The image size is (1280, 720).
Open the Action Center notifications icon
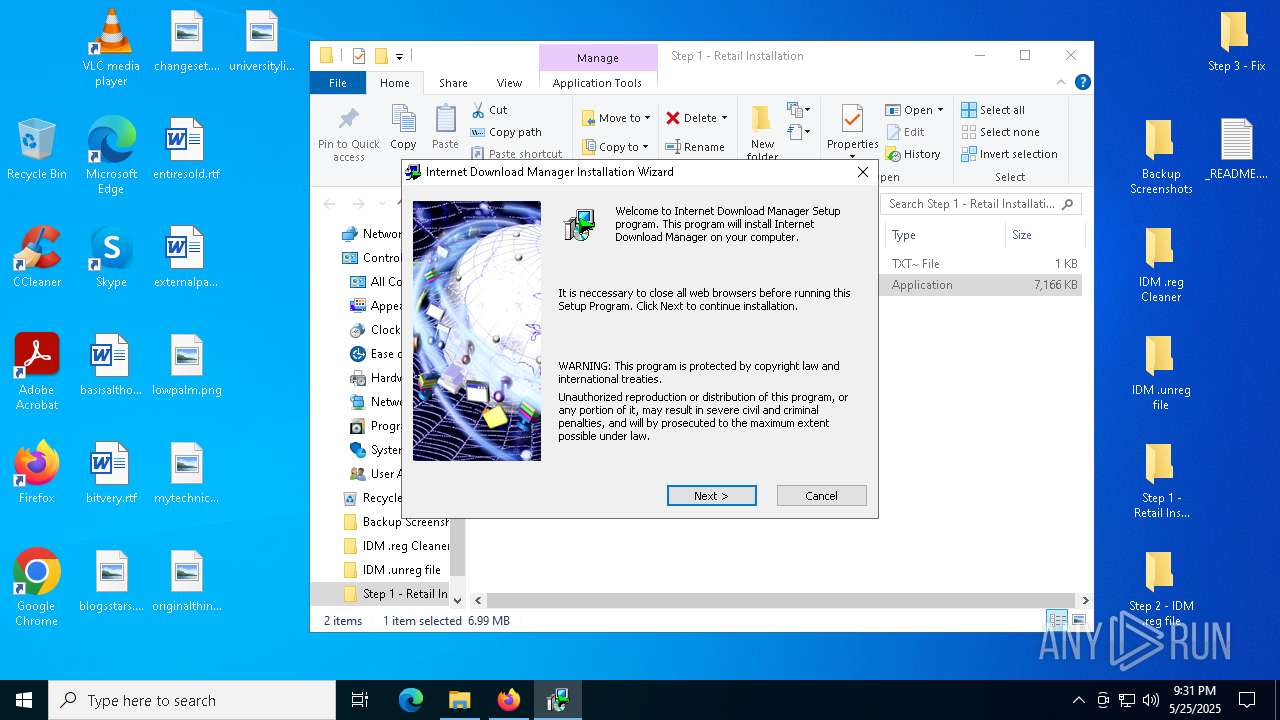(x=1247, y=700)
